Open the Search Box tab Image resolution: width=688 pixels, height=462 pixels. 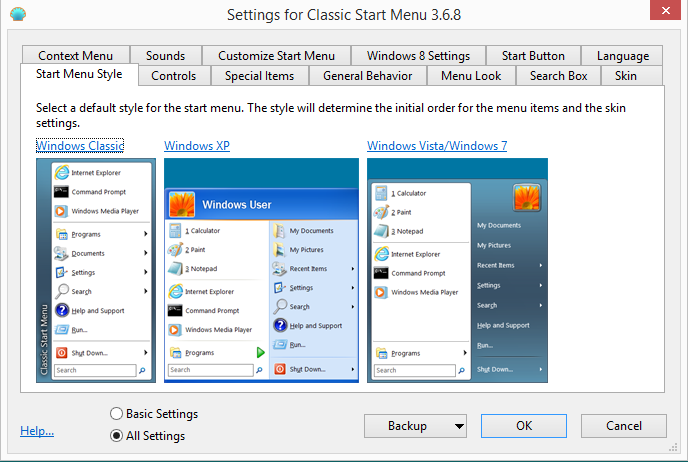(x=559, y=76)
